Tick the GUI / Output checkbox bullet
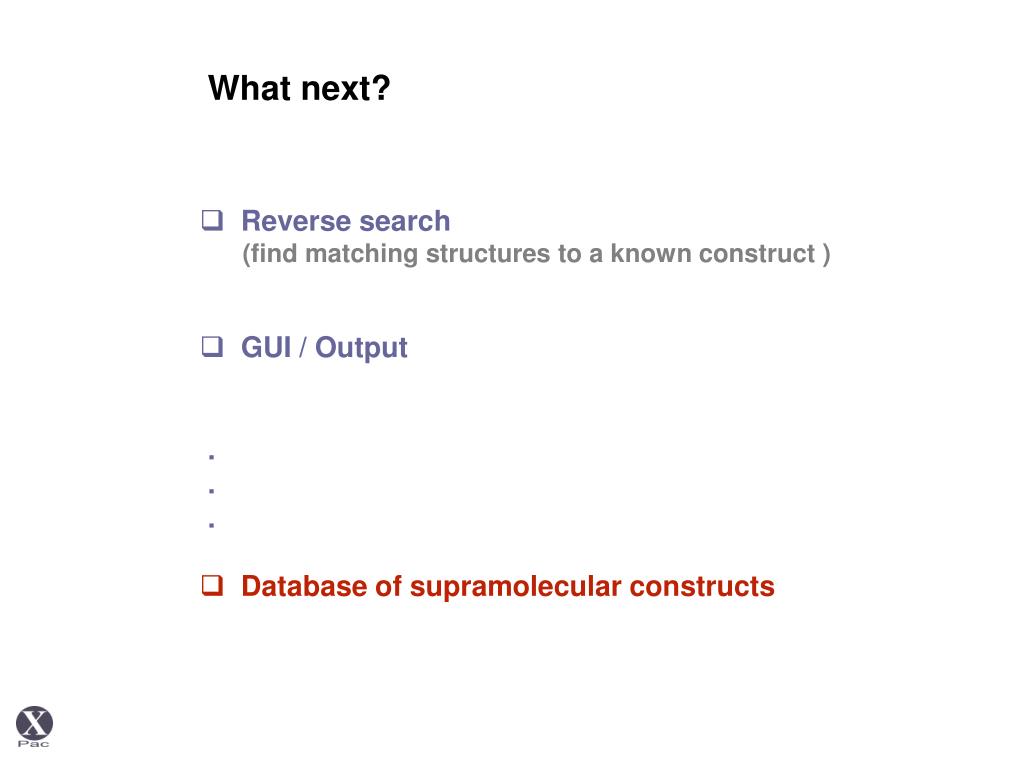Viewport: 1024px width, 768px height. pyautogui.click(x=212, y=348)
